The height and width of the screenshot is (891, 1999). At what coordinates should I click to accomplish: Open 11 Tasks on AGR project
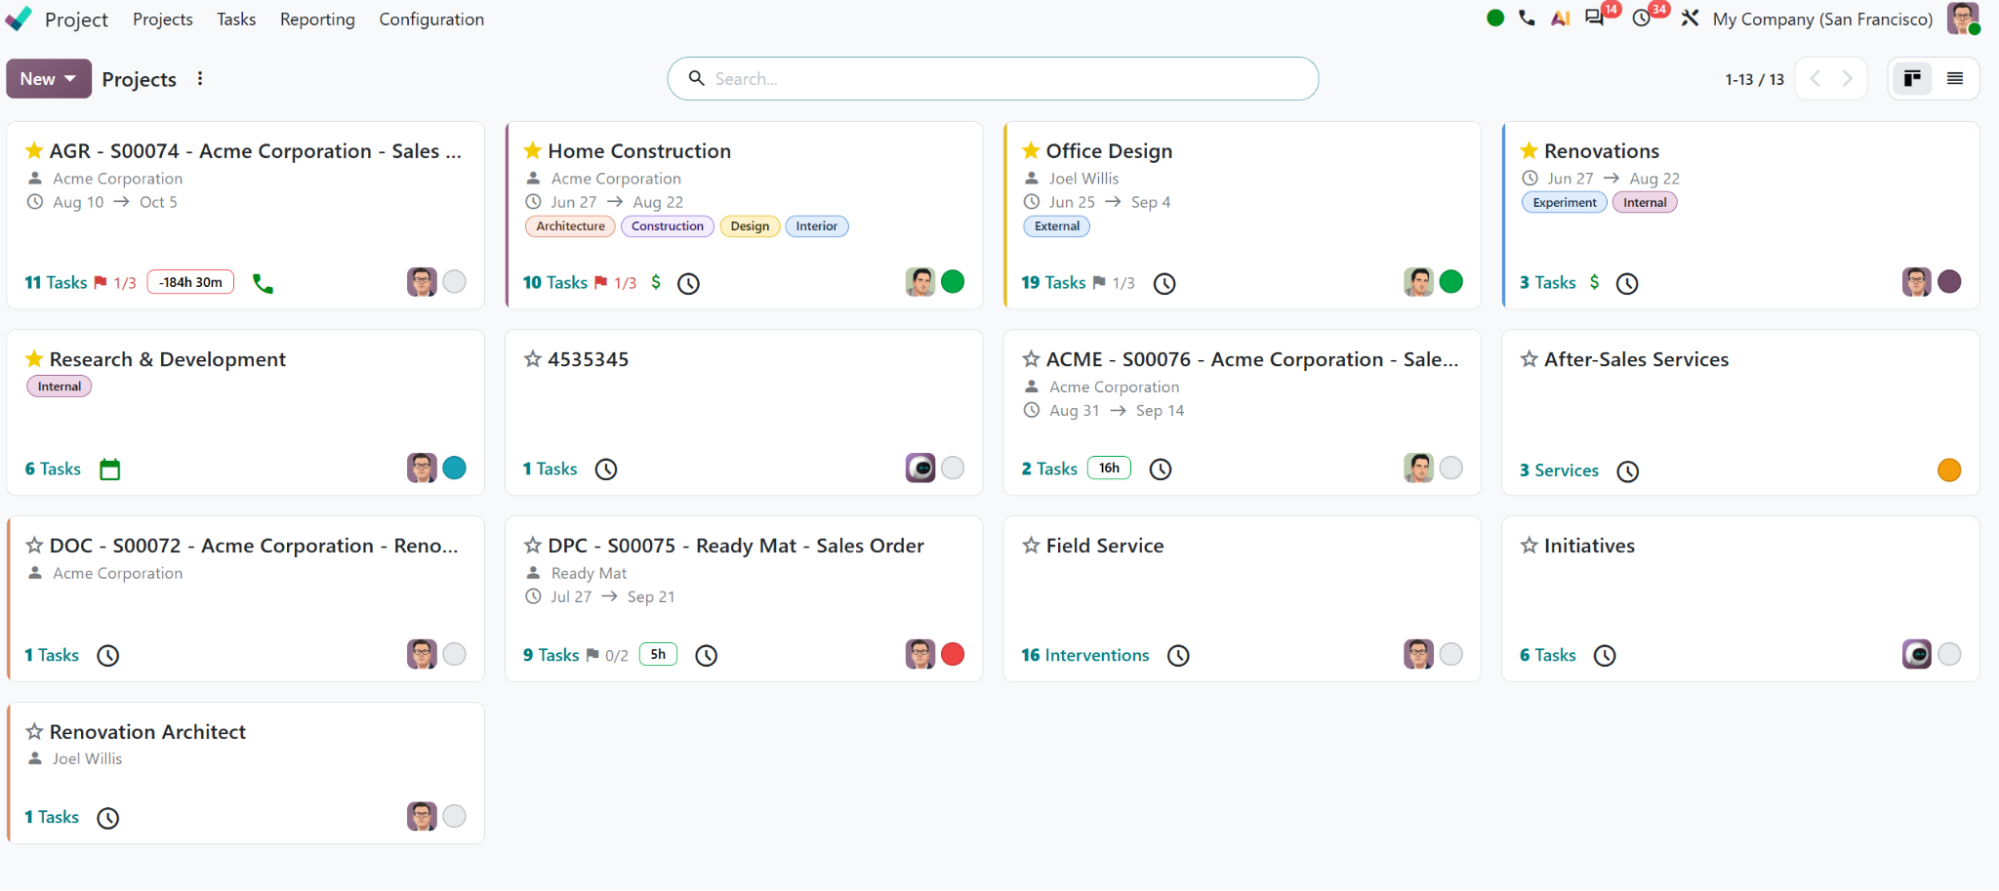(x=56, y=283)
